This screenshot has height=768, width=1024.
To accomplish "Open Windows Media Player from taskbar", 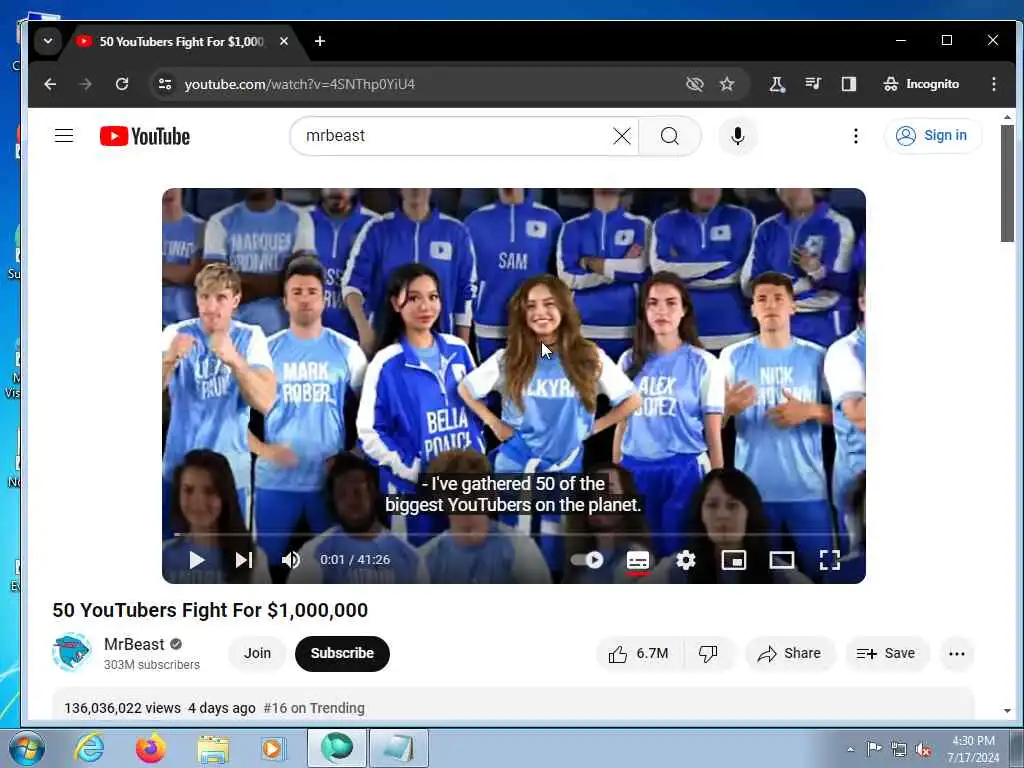I will click(272, 749).
